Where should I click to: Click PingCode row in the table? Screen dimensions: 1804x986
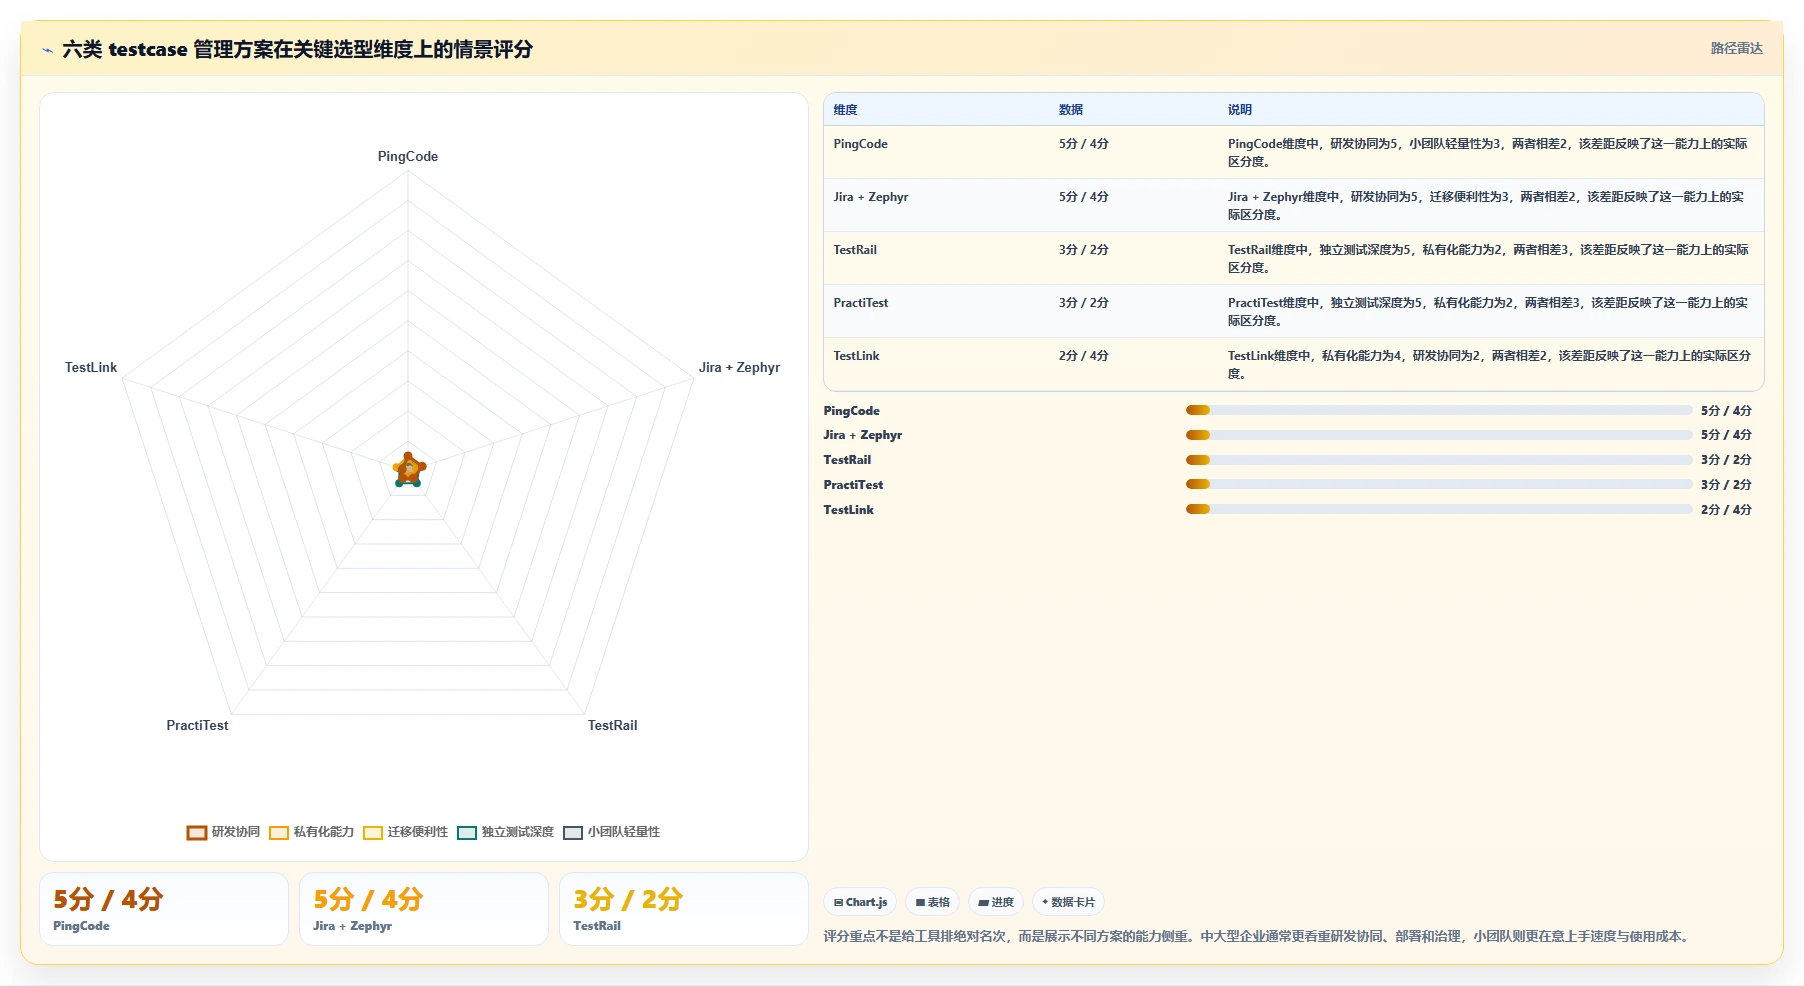click(1293, 152)
